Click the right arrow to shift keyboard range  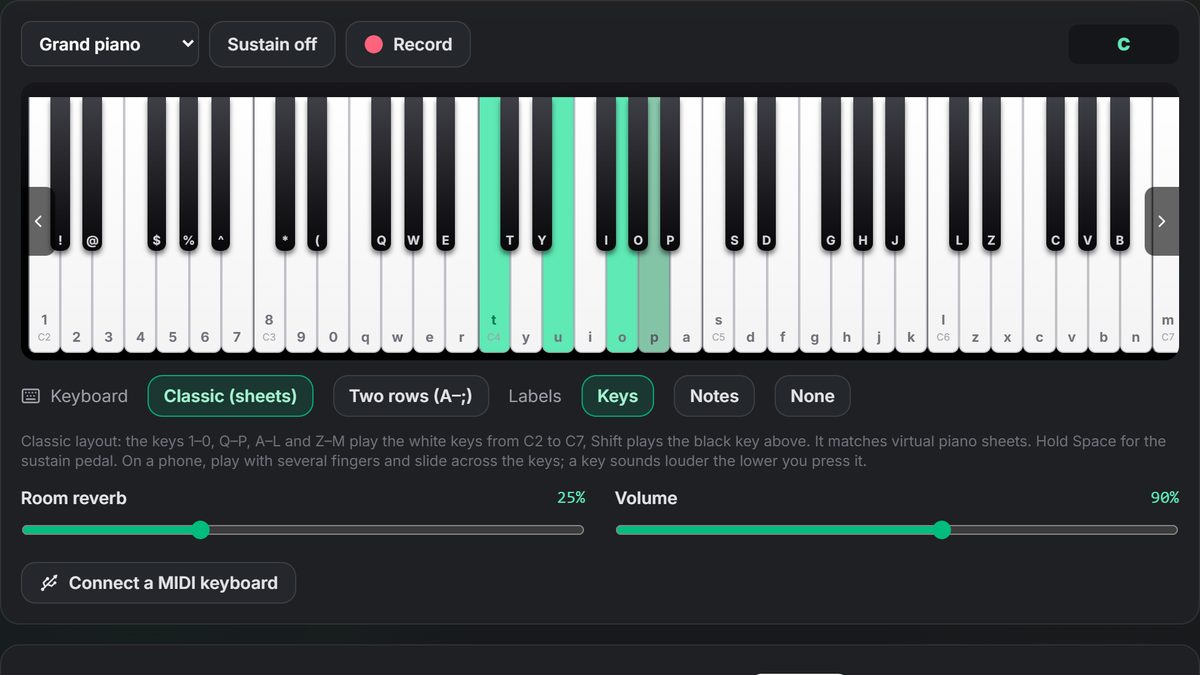[x=1162, y=221]
